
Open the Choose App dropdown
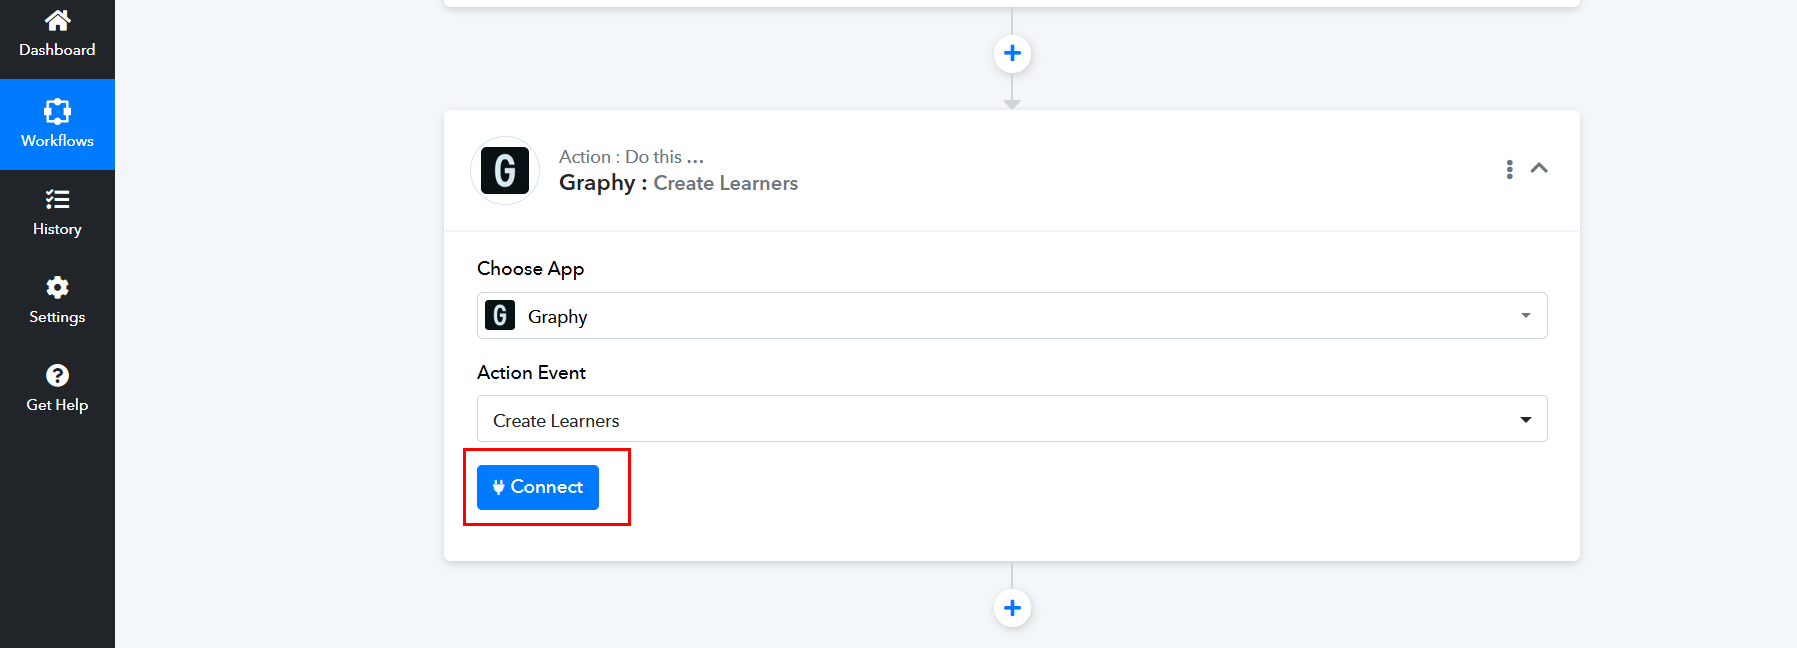click(1011, 316)
